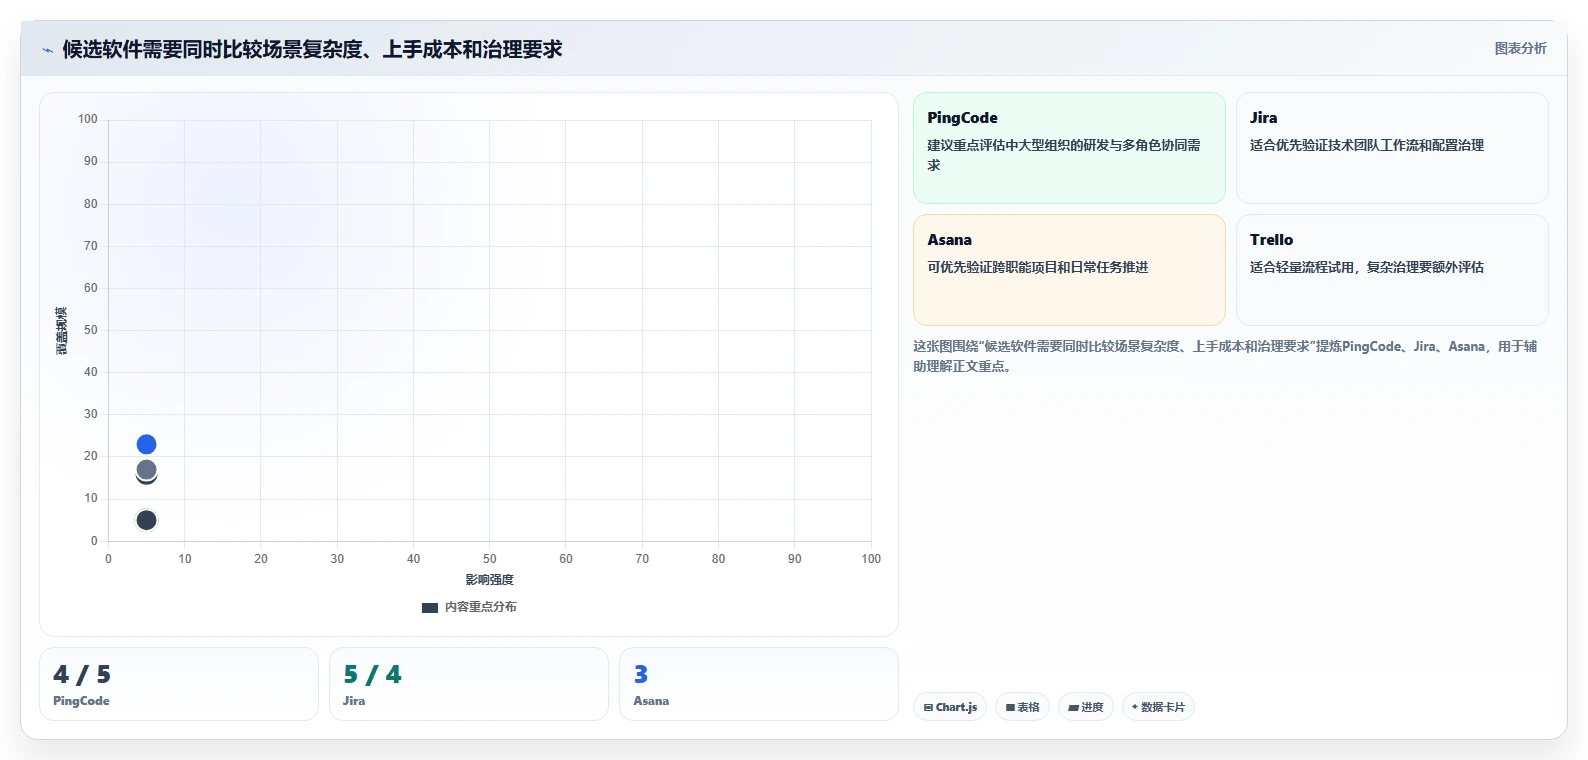Click the Chart.js tag chip
This screenshot has height=760, width=1588.
coord(950,707)
